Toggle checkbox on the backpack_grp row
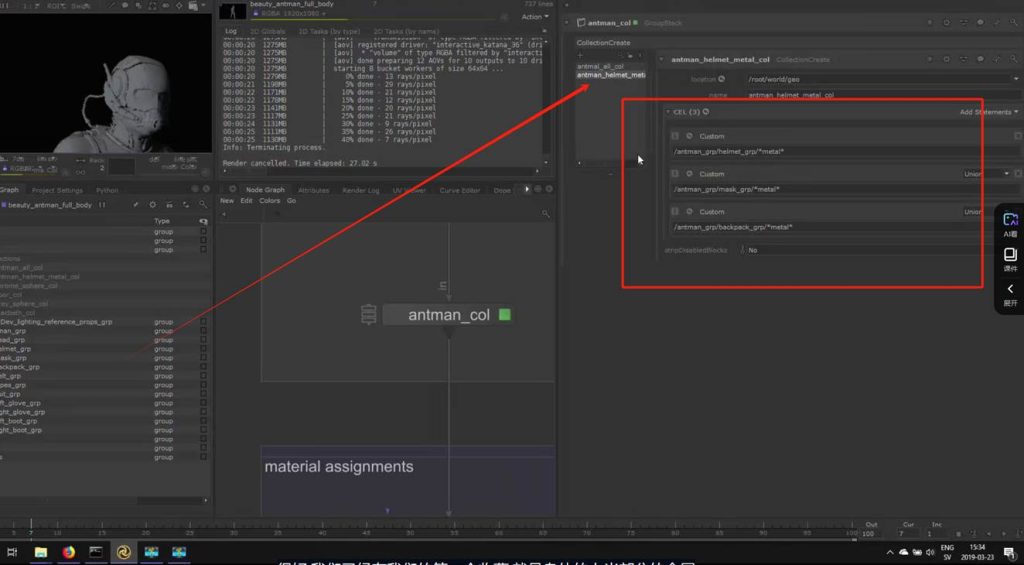The width and height of the screenshot is (1024, 565). point(203,367)
